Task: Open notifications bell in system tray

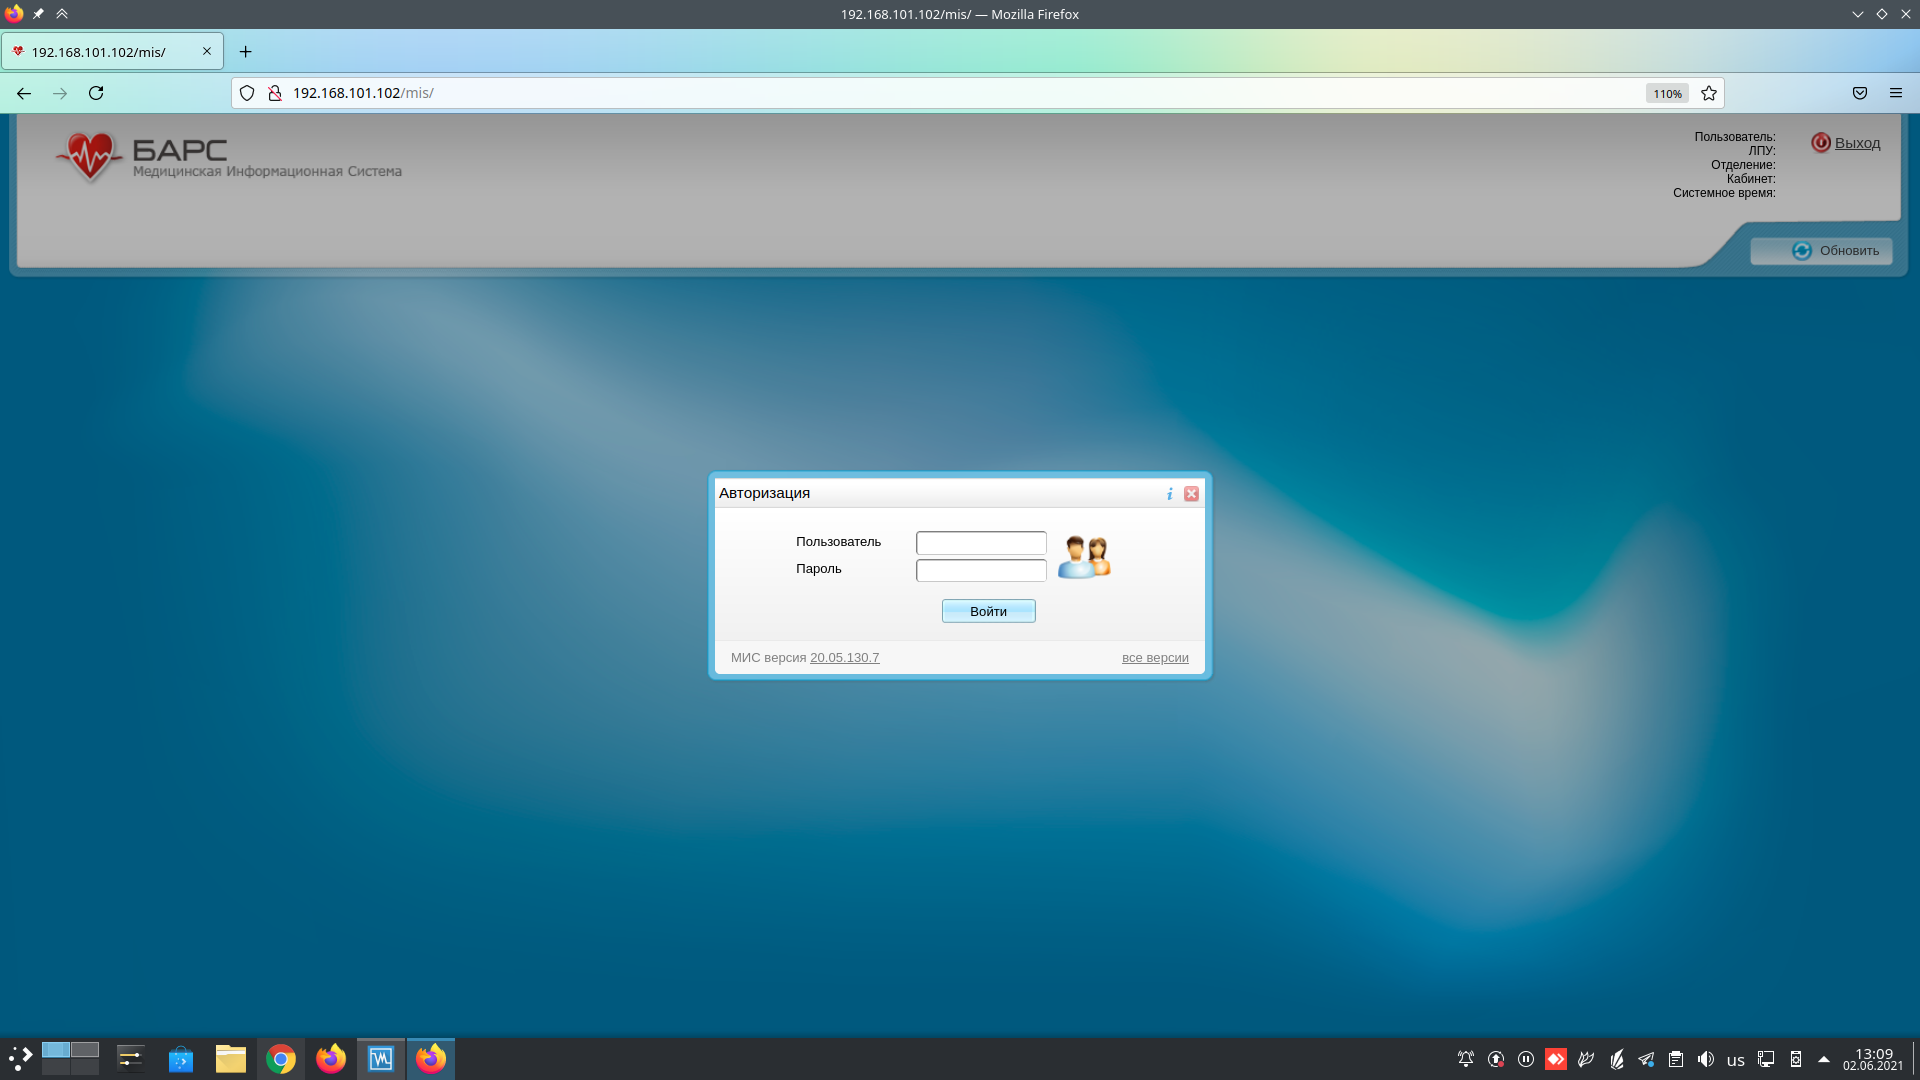Action: coord(1466,1059)
